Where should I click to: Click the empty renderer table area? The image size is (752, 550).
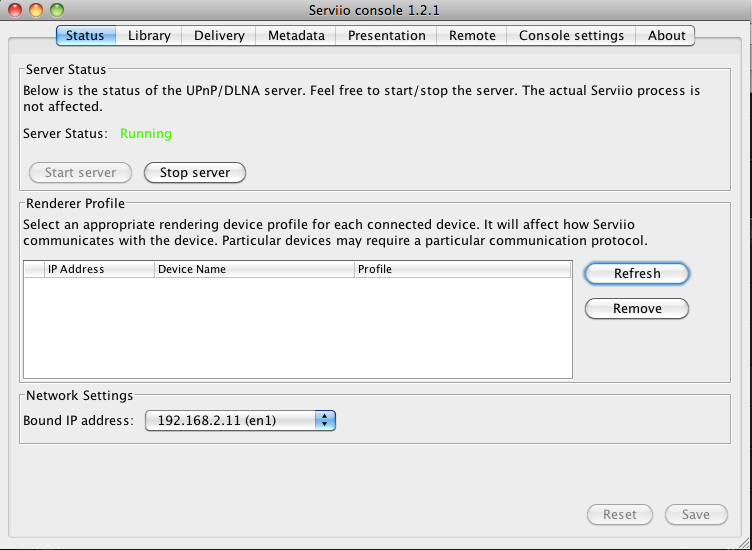(297, 328)
